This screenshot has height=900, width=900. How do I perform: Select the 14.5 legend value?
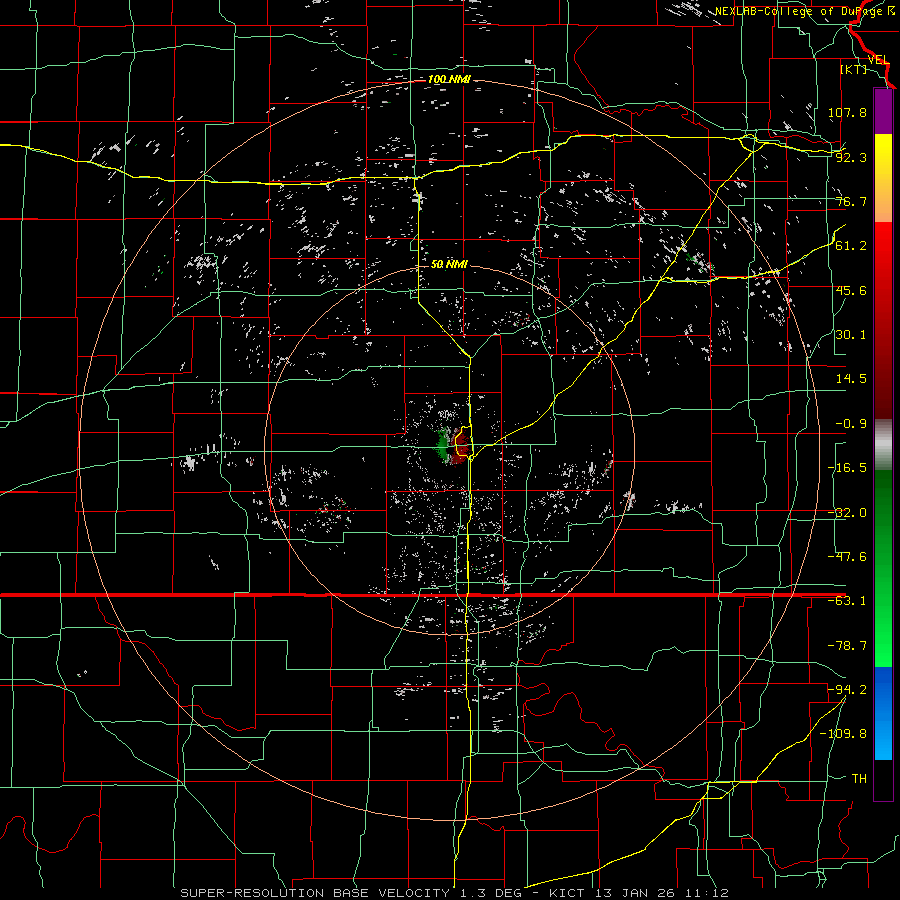[x=851, y=379]
